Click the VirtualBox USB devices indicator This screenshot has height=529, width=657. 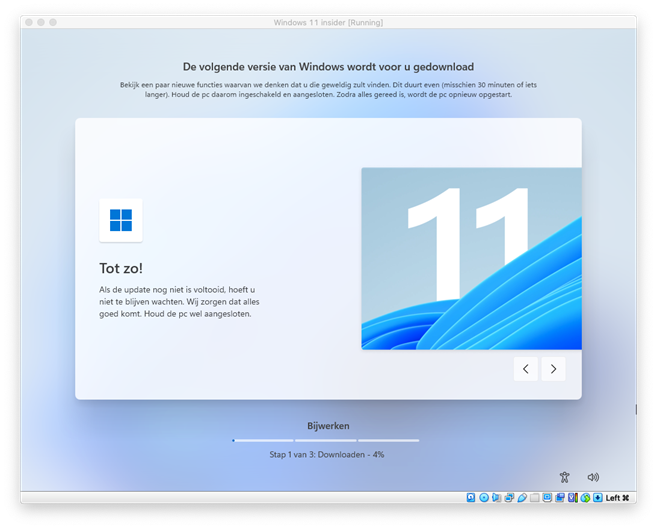pyautogui.click(x=522, y=498)
